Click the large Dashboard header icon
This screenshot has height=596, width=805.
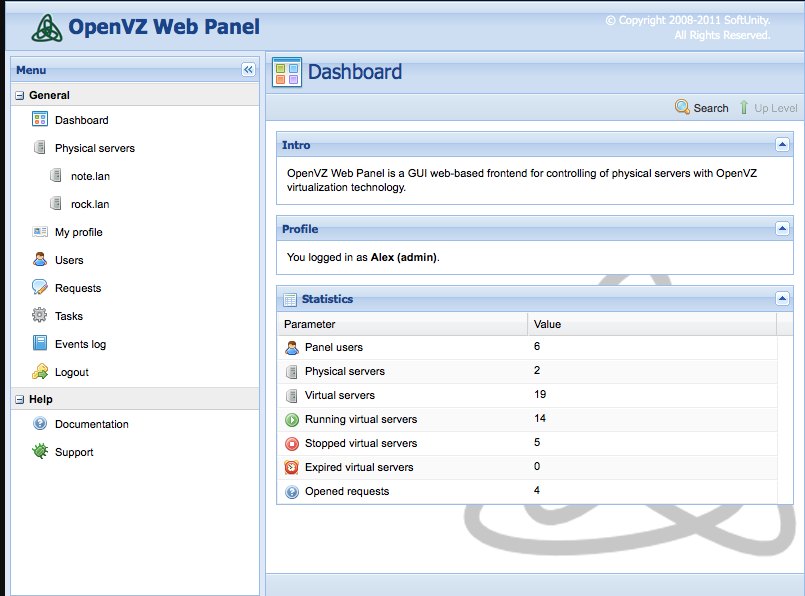[x=287, y=72]
